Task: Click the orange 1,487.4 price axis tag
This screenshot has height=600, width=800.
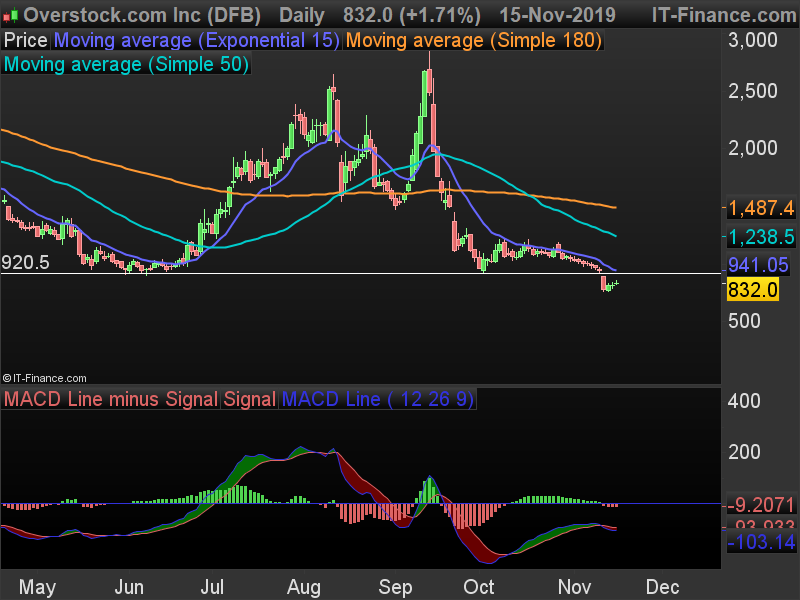Action: (761, 208)
